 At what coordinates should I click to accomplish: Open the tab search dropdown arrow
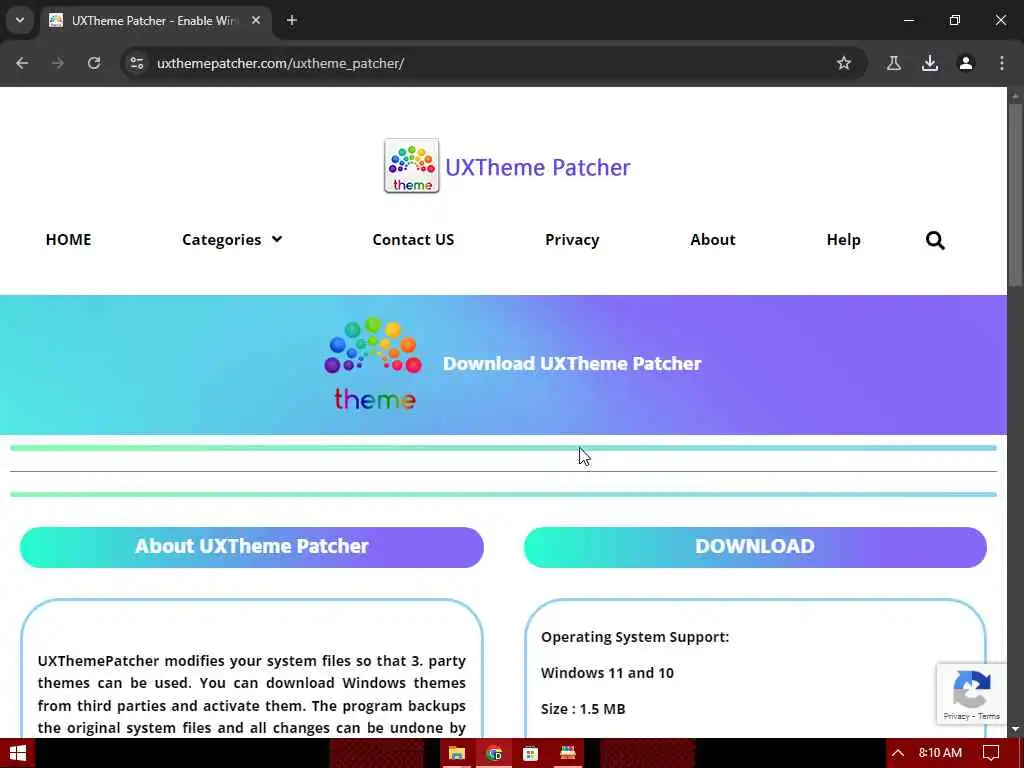tap(20, 20)
